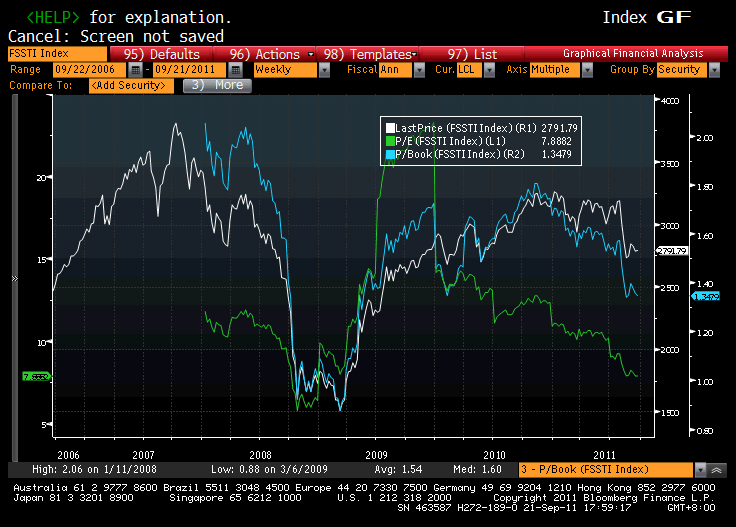736x527 pixels.
Task: Open calendar picker for the end date
Action: click(235, 70)
